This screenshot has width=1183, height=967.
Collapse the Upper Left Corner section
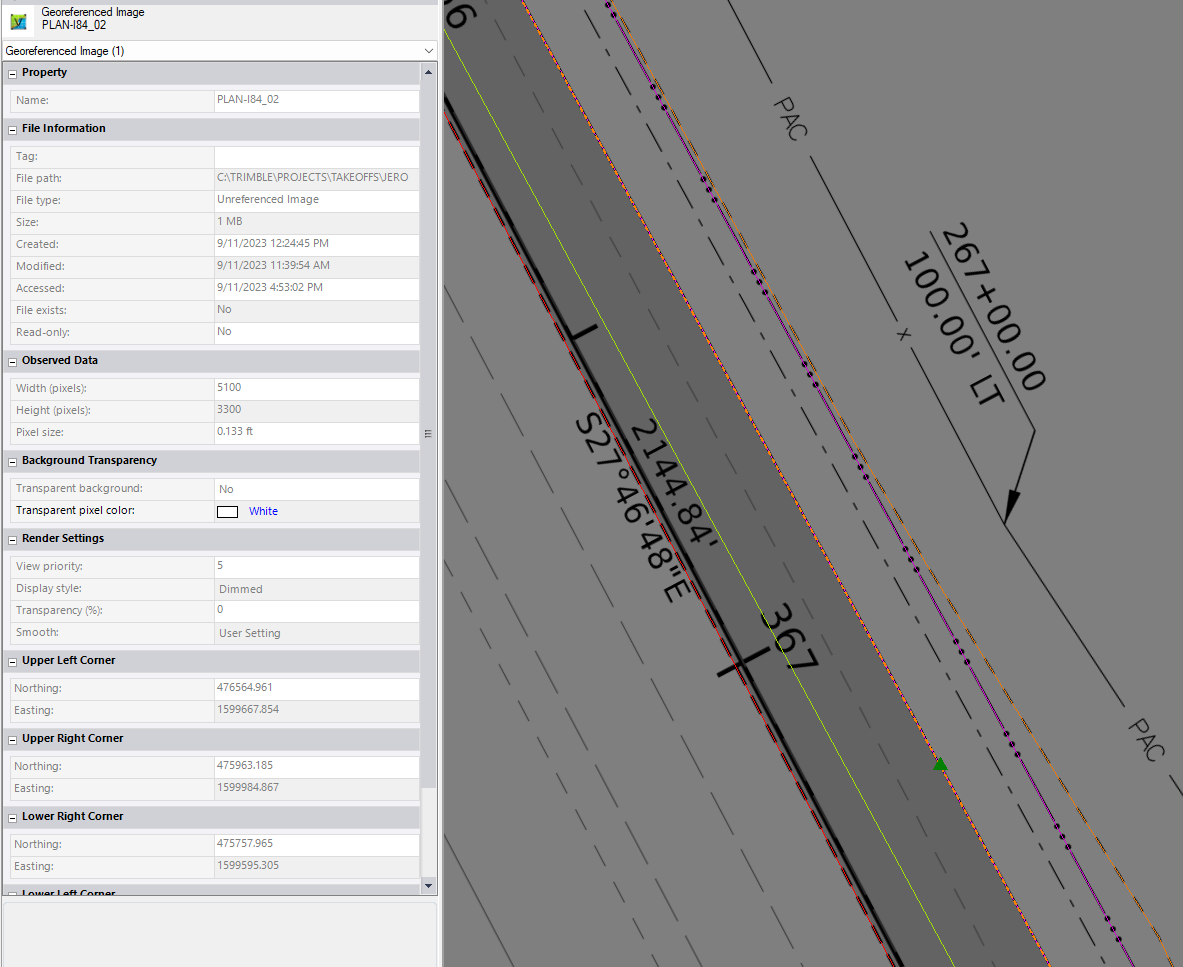coord(12,662)
